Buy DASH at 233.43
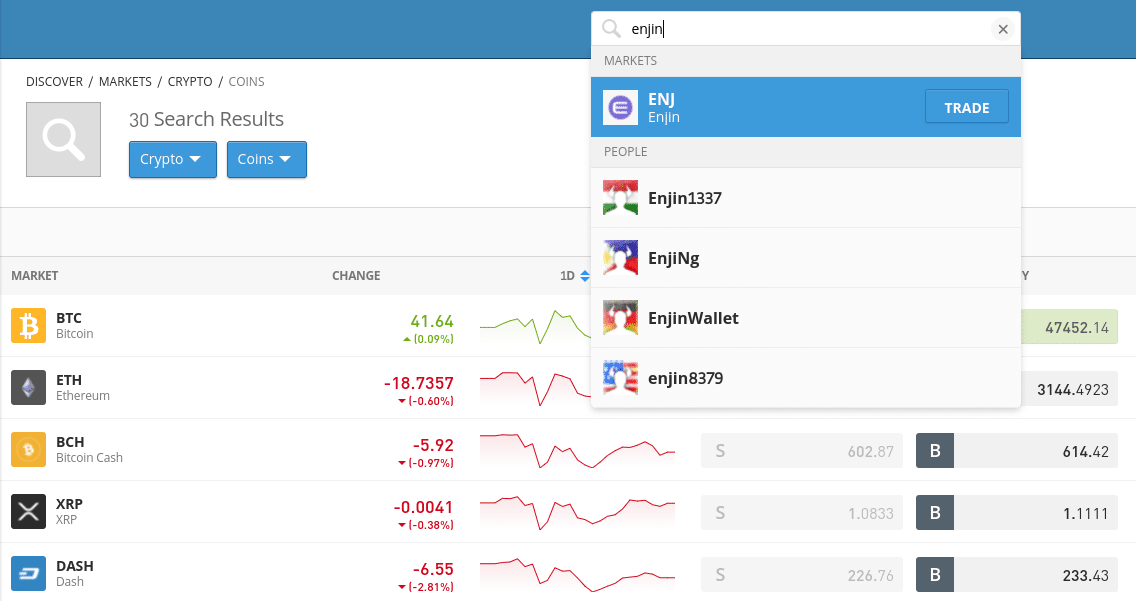 (x=1016, y=575)
